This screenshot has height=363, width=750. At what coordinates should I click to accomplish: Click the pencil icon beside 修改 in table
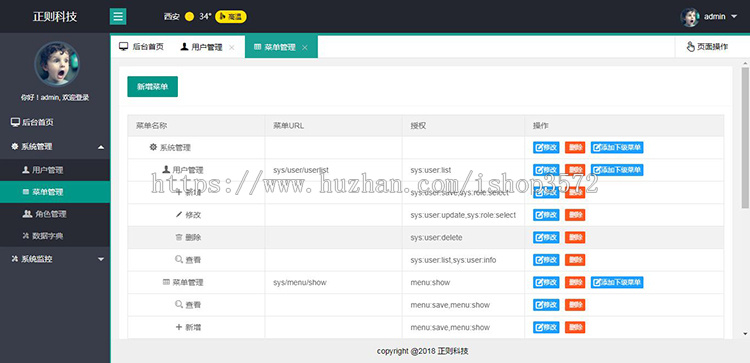179,215
